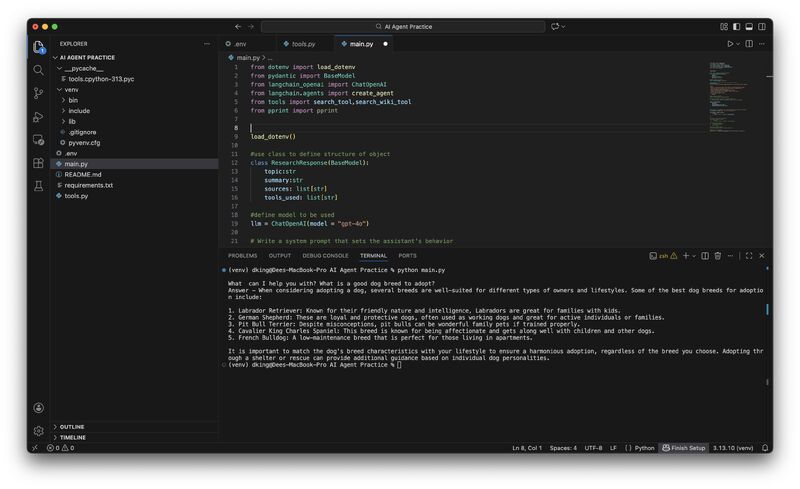
Task: Select the main.py editor tab
Action: point(364,44)
